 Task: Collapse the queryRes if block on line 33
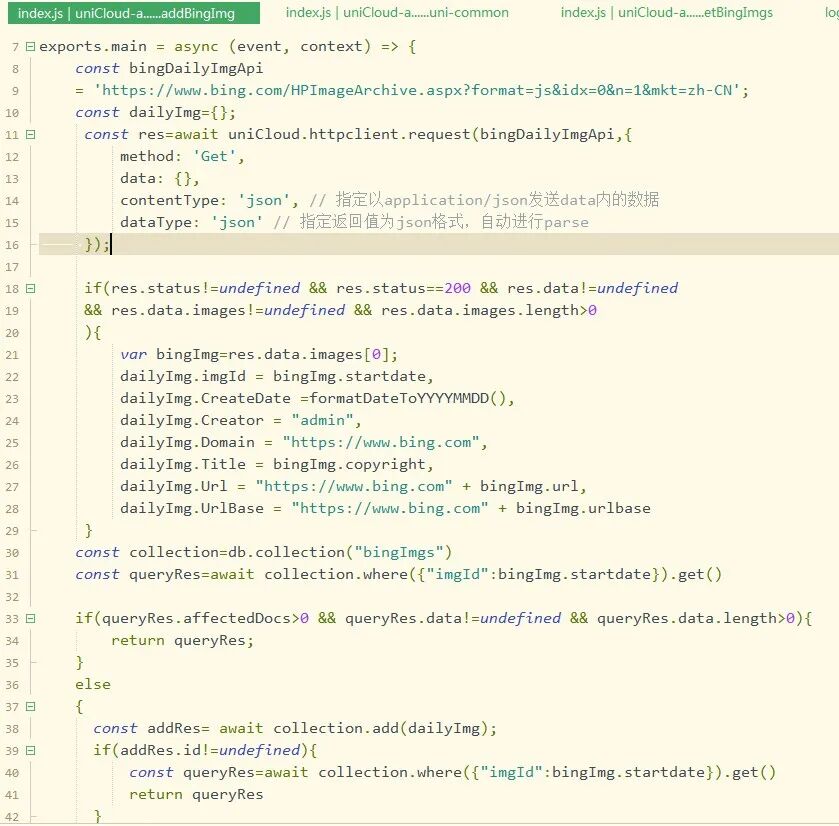click(x=30, y=618)
